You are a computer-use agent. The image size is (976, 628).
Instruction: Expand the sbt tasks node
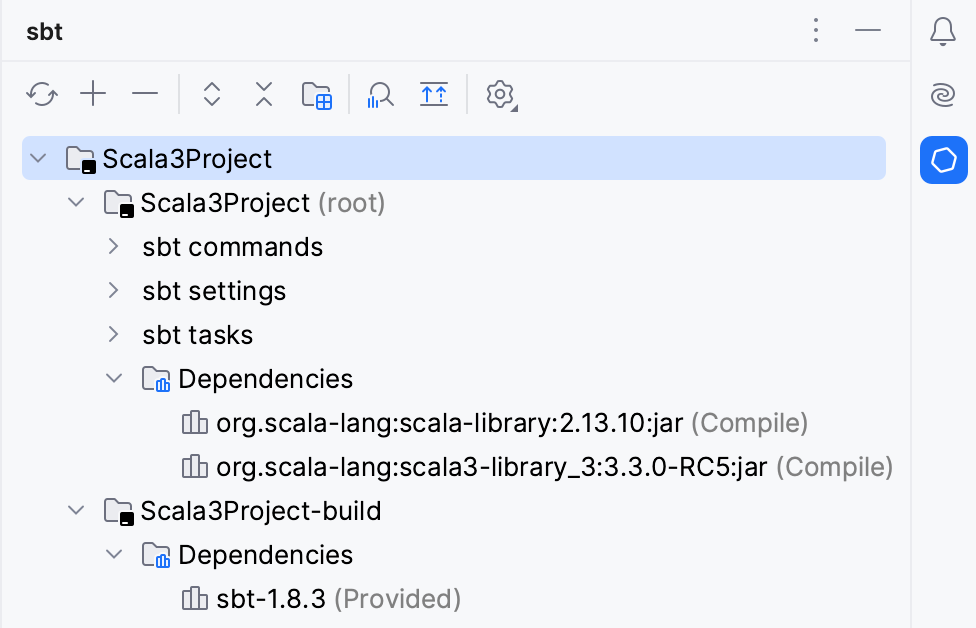pyautogui.click(x=113, y=335)
